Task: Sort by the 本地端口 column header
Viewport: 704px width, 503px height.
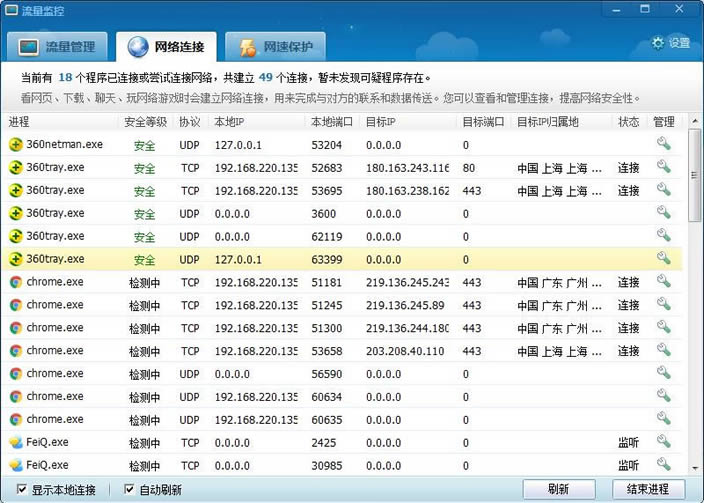Action: (332, 122)
